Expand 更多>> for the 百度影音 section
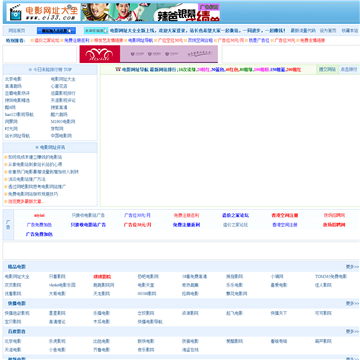 (x=352, y=331)
